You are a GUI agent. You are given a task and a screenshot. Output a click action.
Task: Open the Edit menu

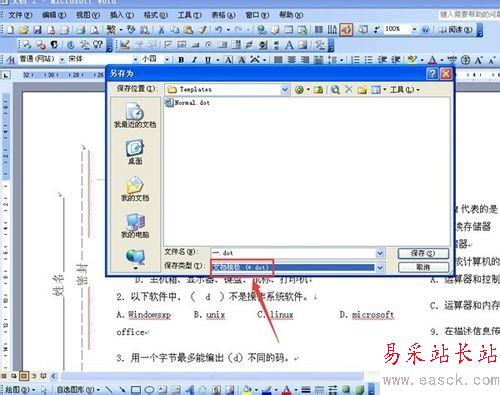click(54, 15)
